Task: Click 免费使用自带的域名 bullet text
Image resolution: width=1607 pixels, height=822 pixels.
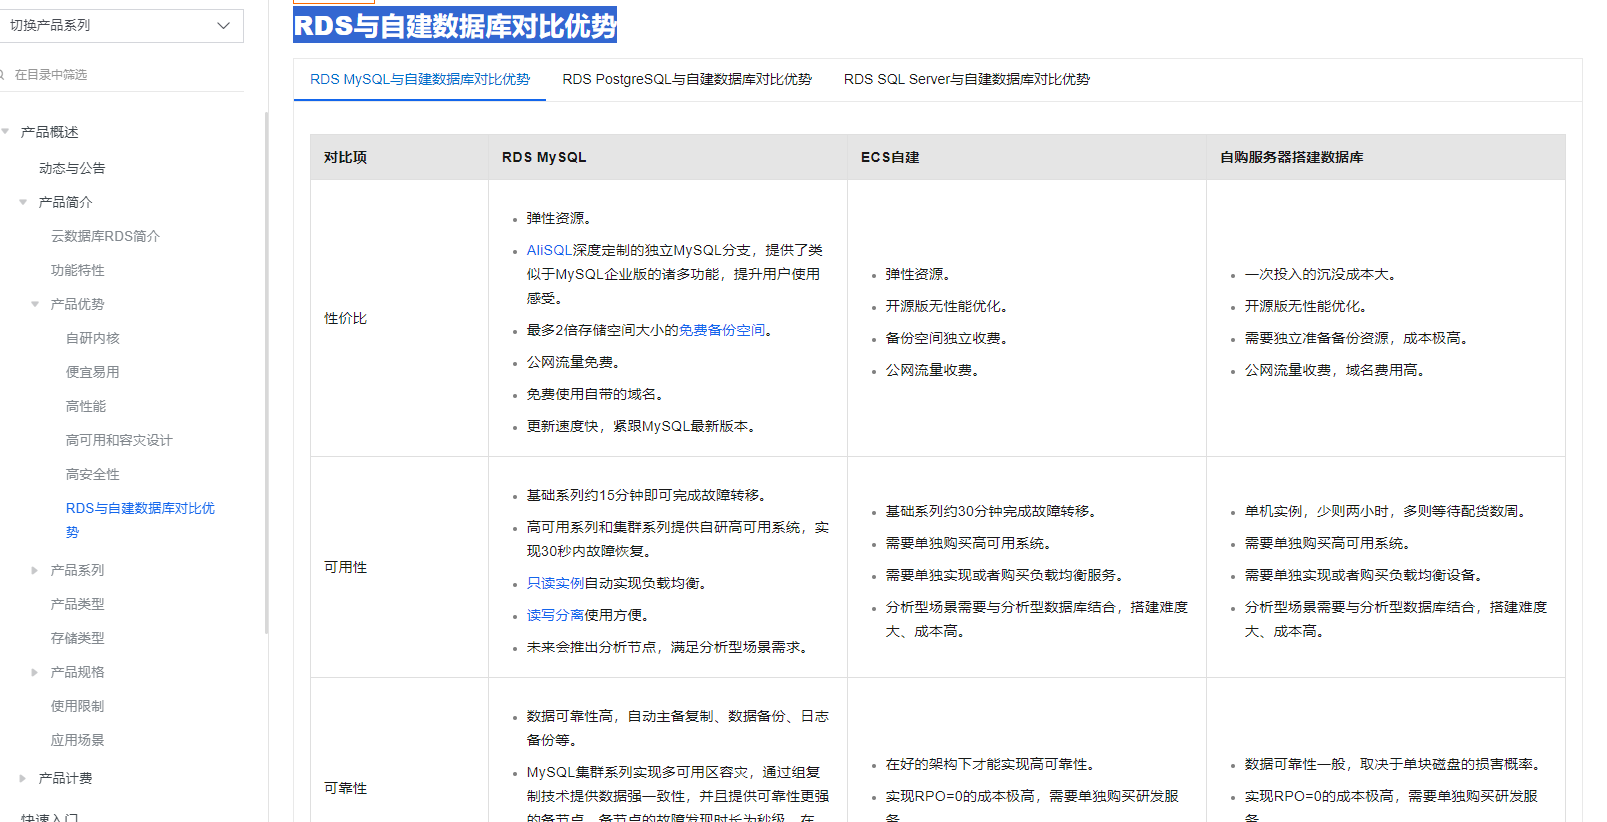Action: [595, 394]
